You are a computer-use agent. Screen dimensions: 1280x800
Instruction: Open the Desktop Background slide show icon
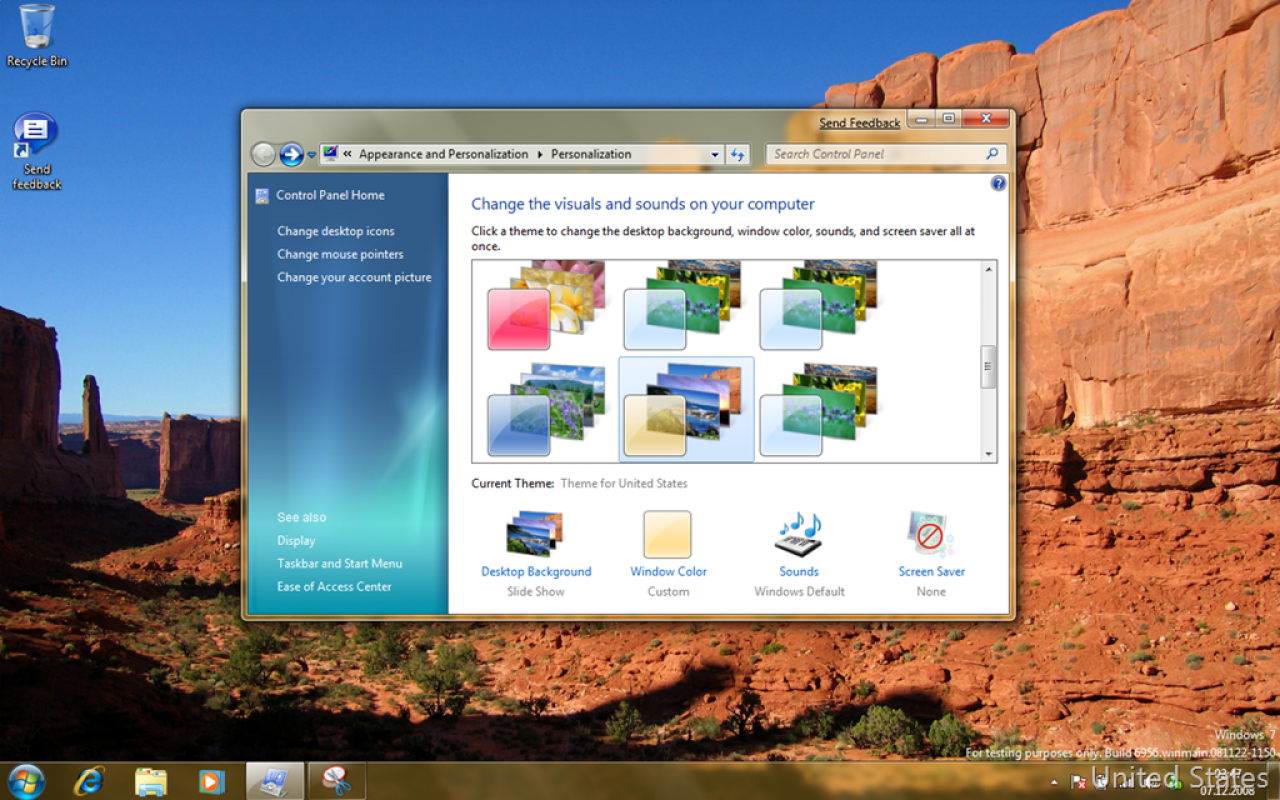[x=536, y=535]
